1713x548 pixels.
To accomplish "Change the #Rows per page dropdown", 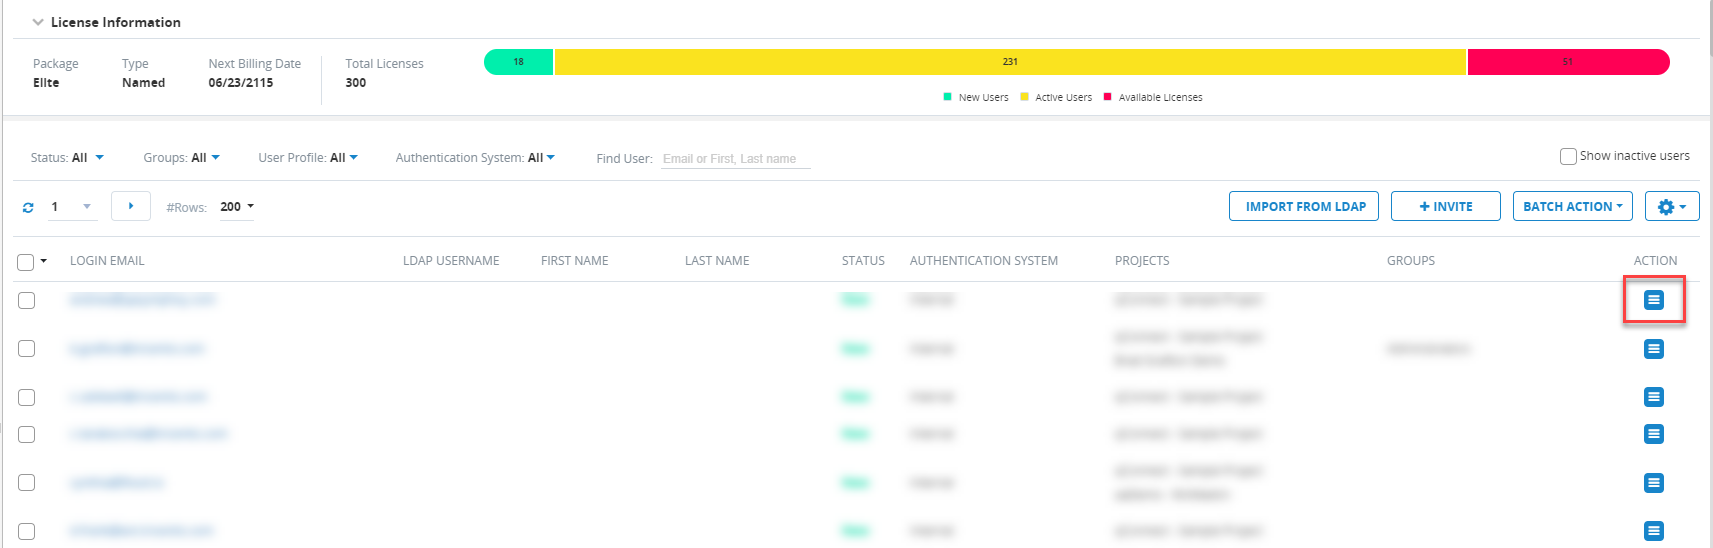I will tap(237, 207).
